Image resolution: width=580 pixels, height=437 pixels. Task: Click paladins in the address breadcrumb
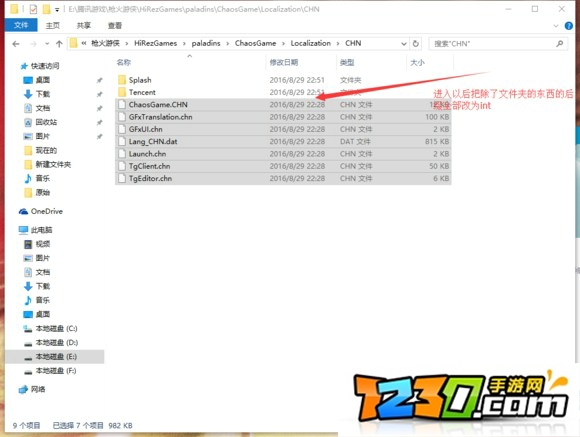coord(206,43)
